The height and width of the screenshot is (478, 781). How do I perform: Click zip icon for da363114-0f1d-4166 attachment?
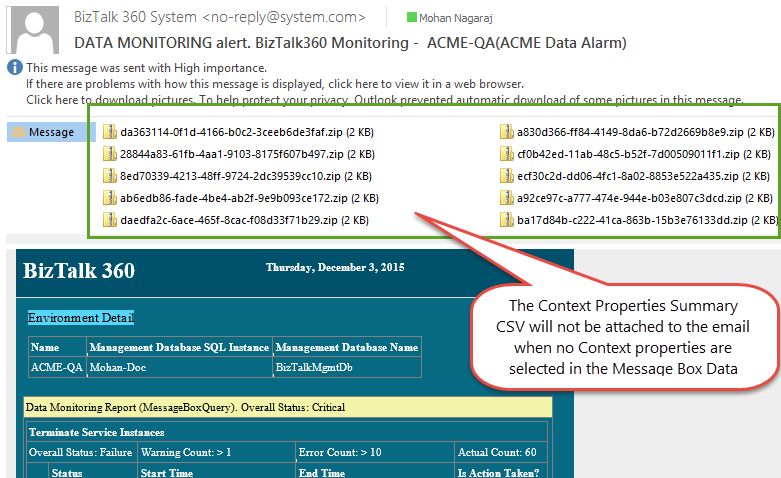pos(110,132)
